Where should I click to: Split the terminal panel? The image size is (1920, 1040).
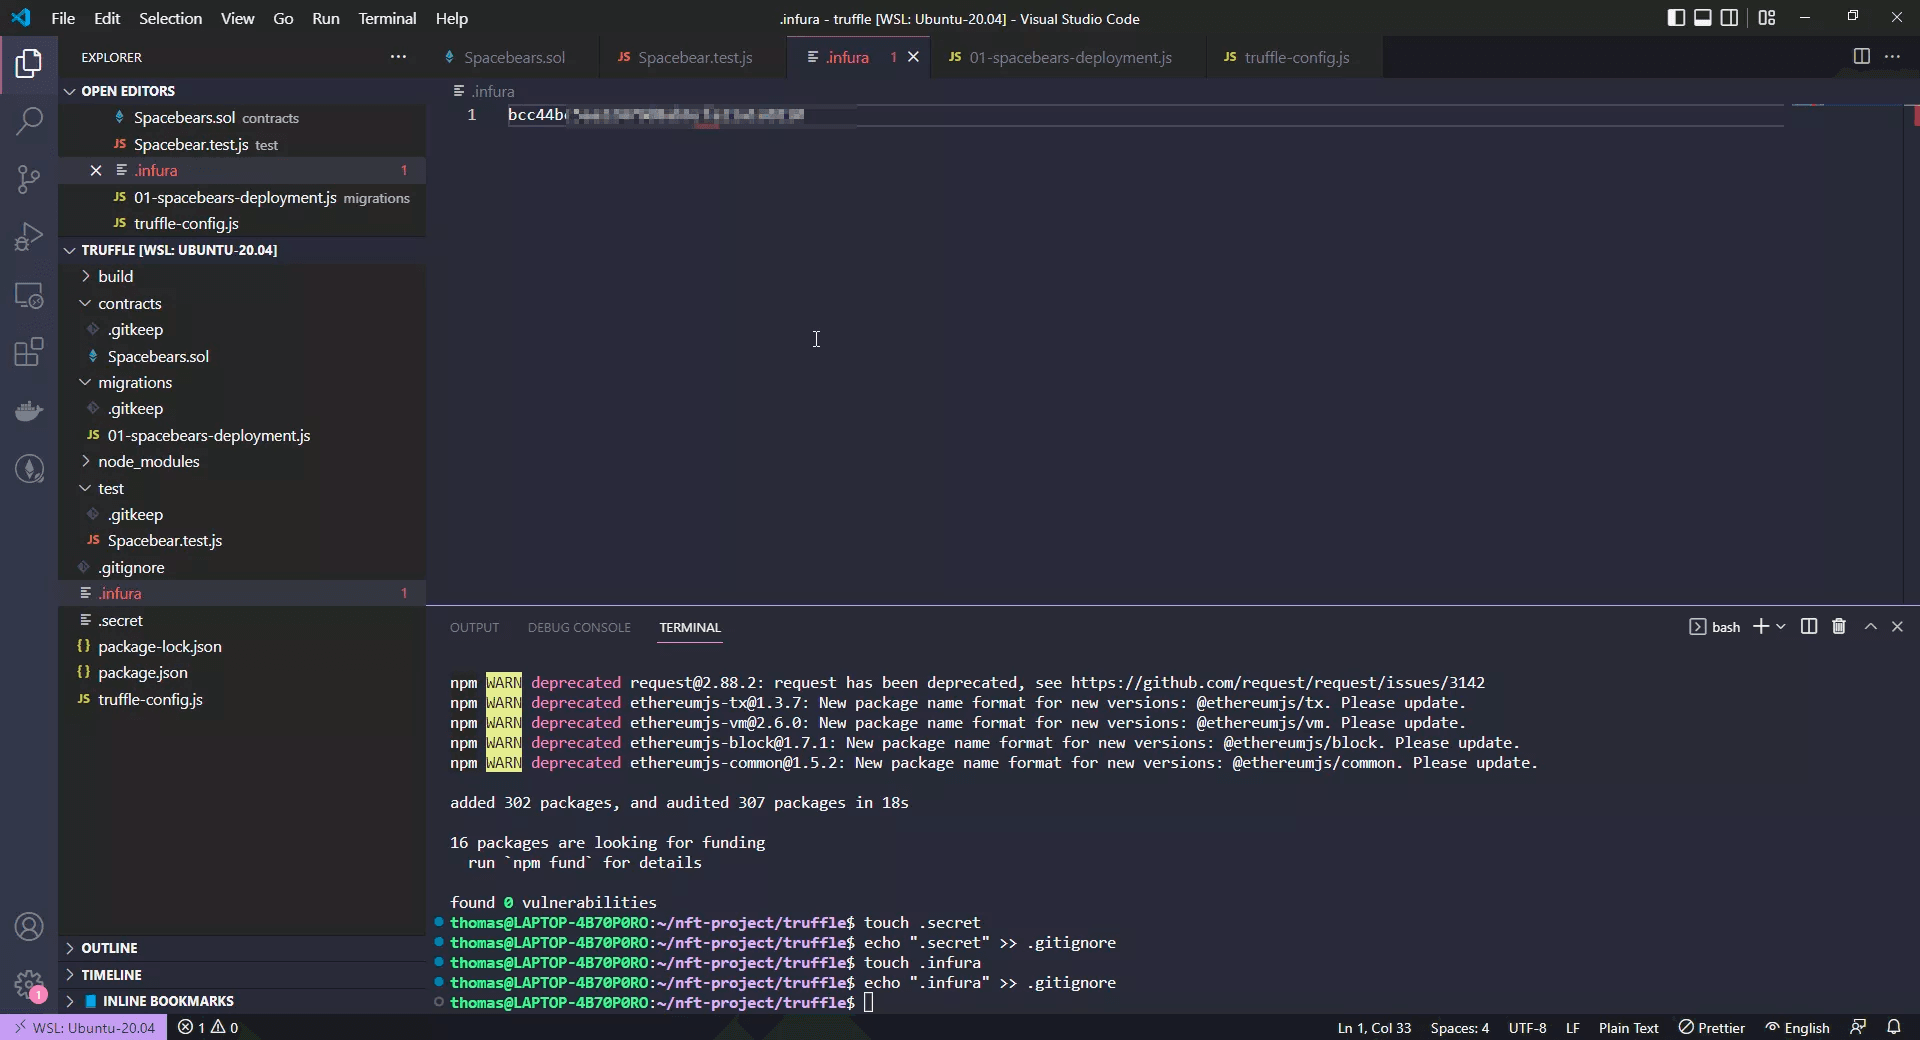[x=1808, y=626]
